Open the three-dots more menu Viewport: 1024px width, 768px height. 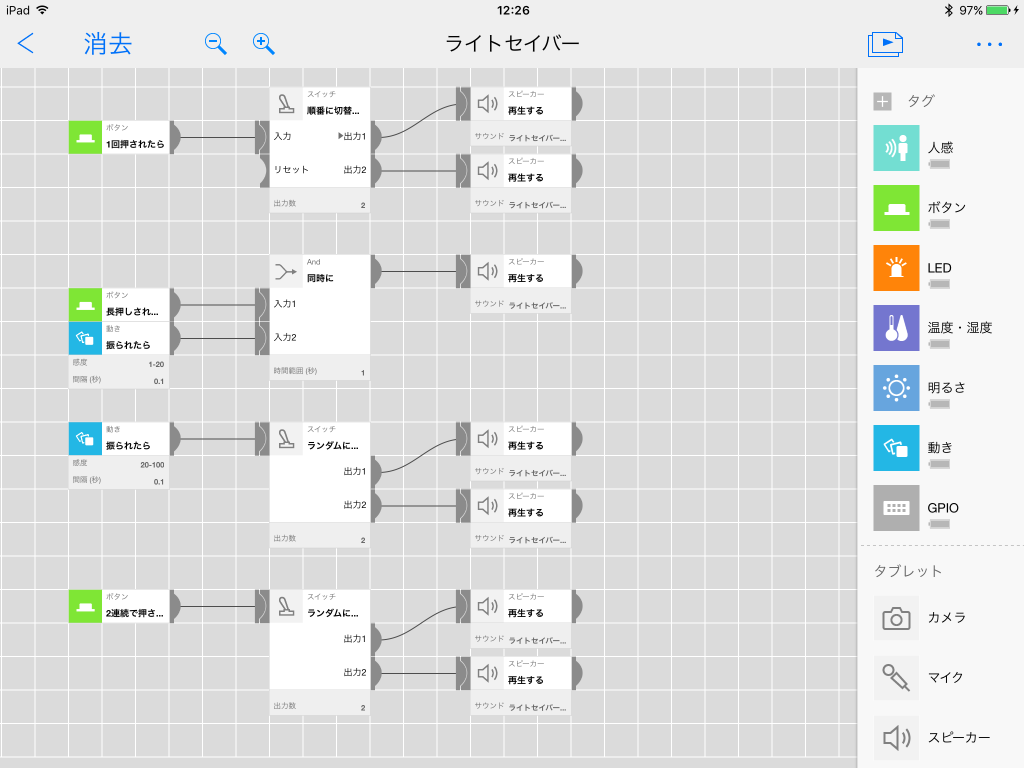[x=989, y=44]
